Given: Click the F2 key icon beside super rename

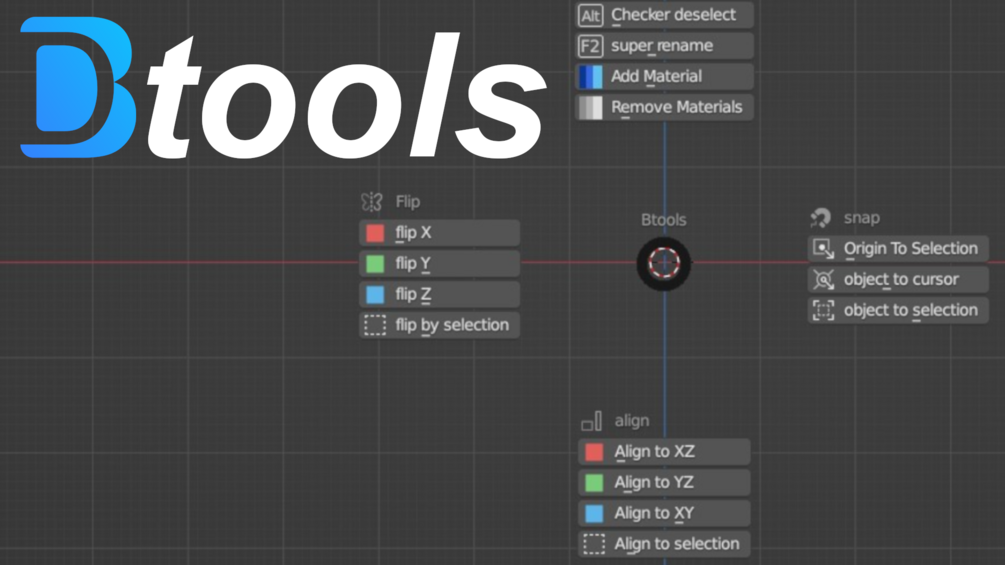Looking at the screenshot, I should click(x=590, y=45).
